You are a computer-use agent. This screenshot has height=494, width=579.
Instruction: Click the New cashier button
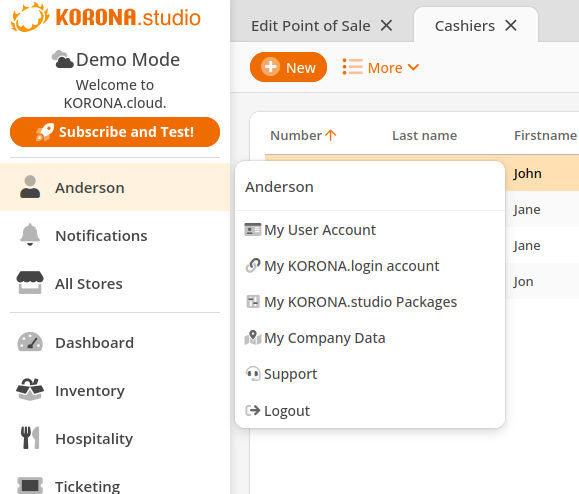click(x=288, y=67)
